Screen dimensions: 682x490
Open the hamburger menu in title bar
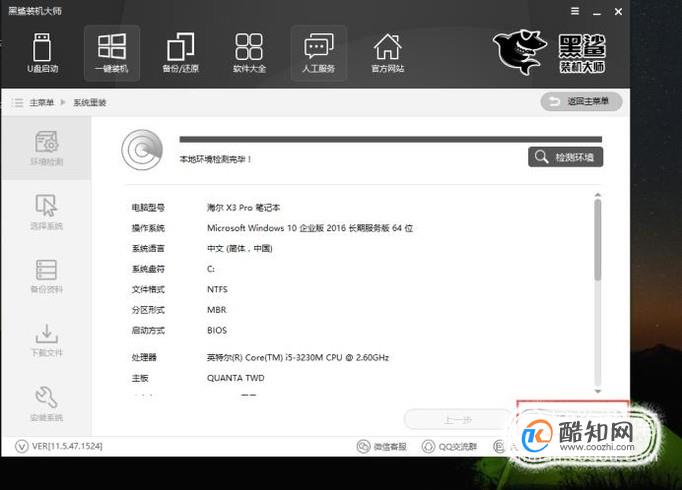tap(575, 11)
